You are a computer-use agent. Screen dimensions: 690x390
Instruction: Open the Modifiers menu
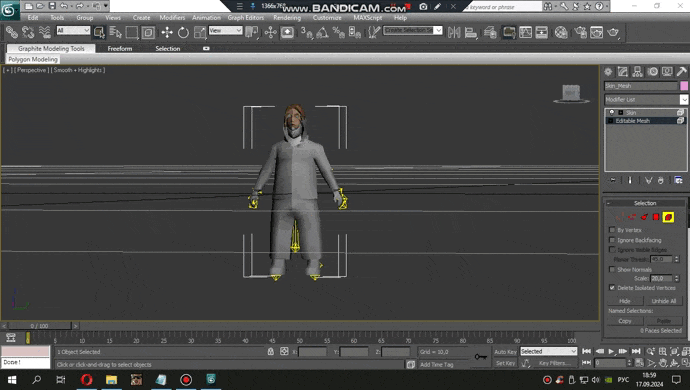click(x=172, y=18)
